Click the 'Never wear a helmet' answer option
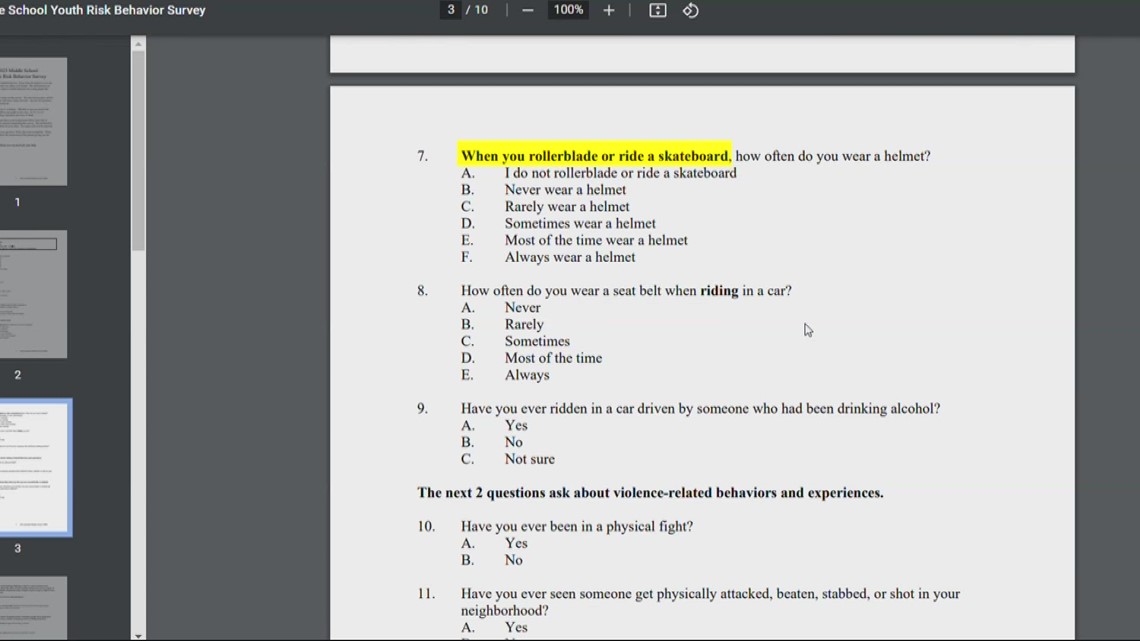Screen dimensions: 1140x641 [566, 189]
